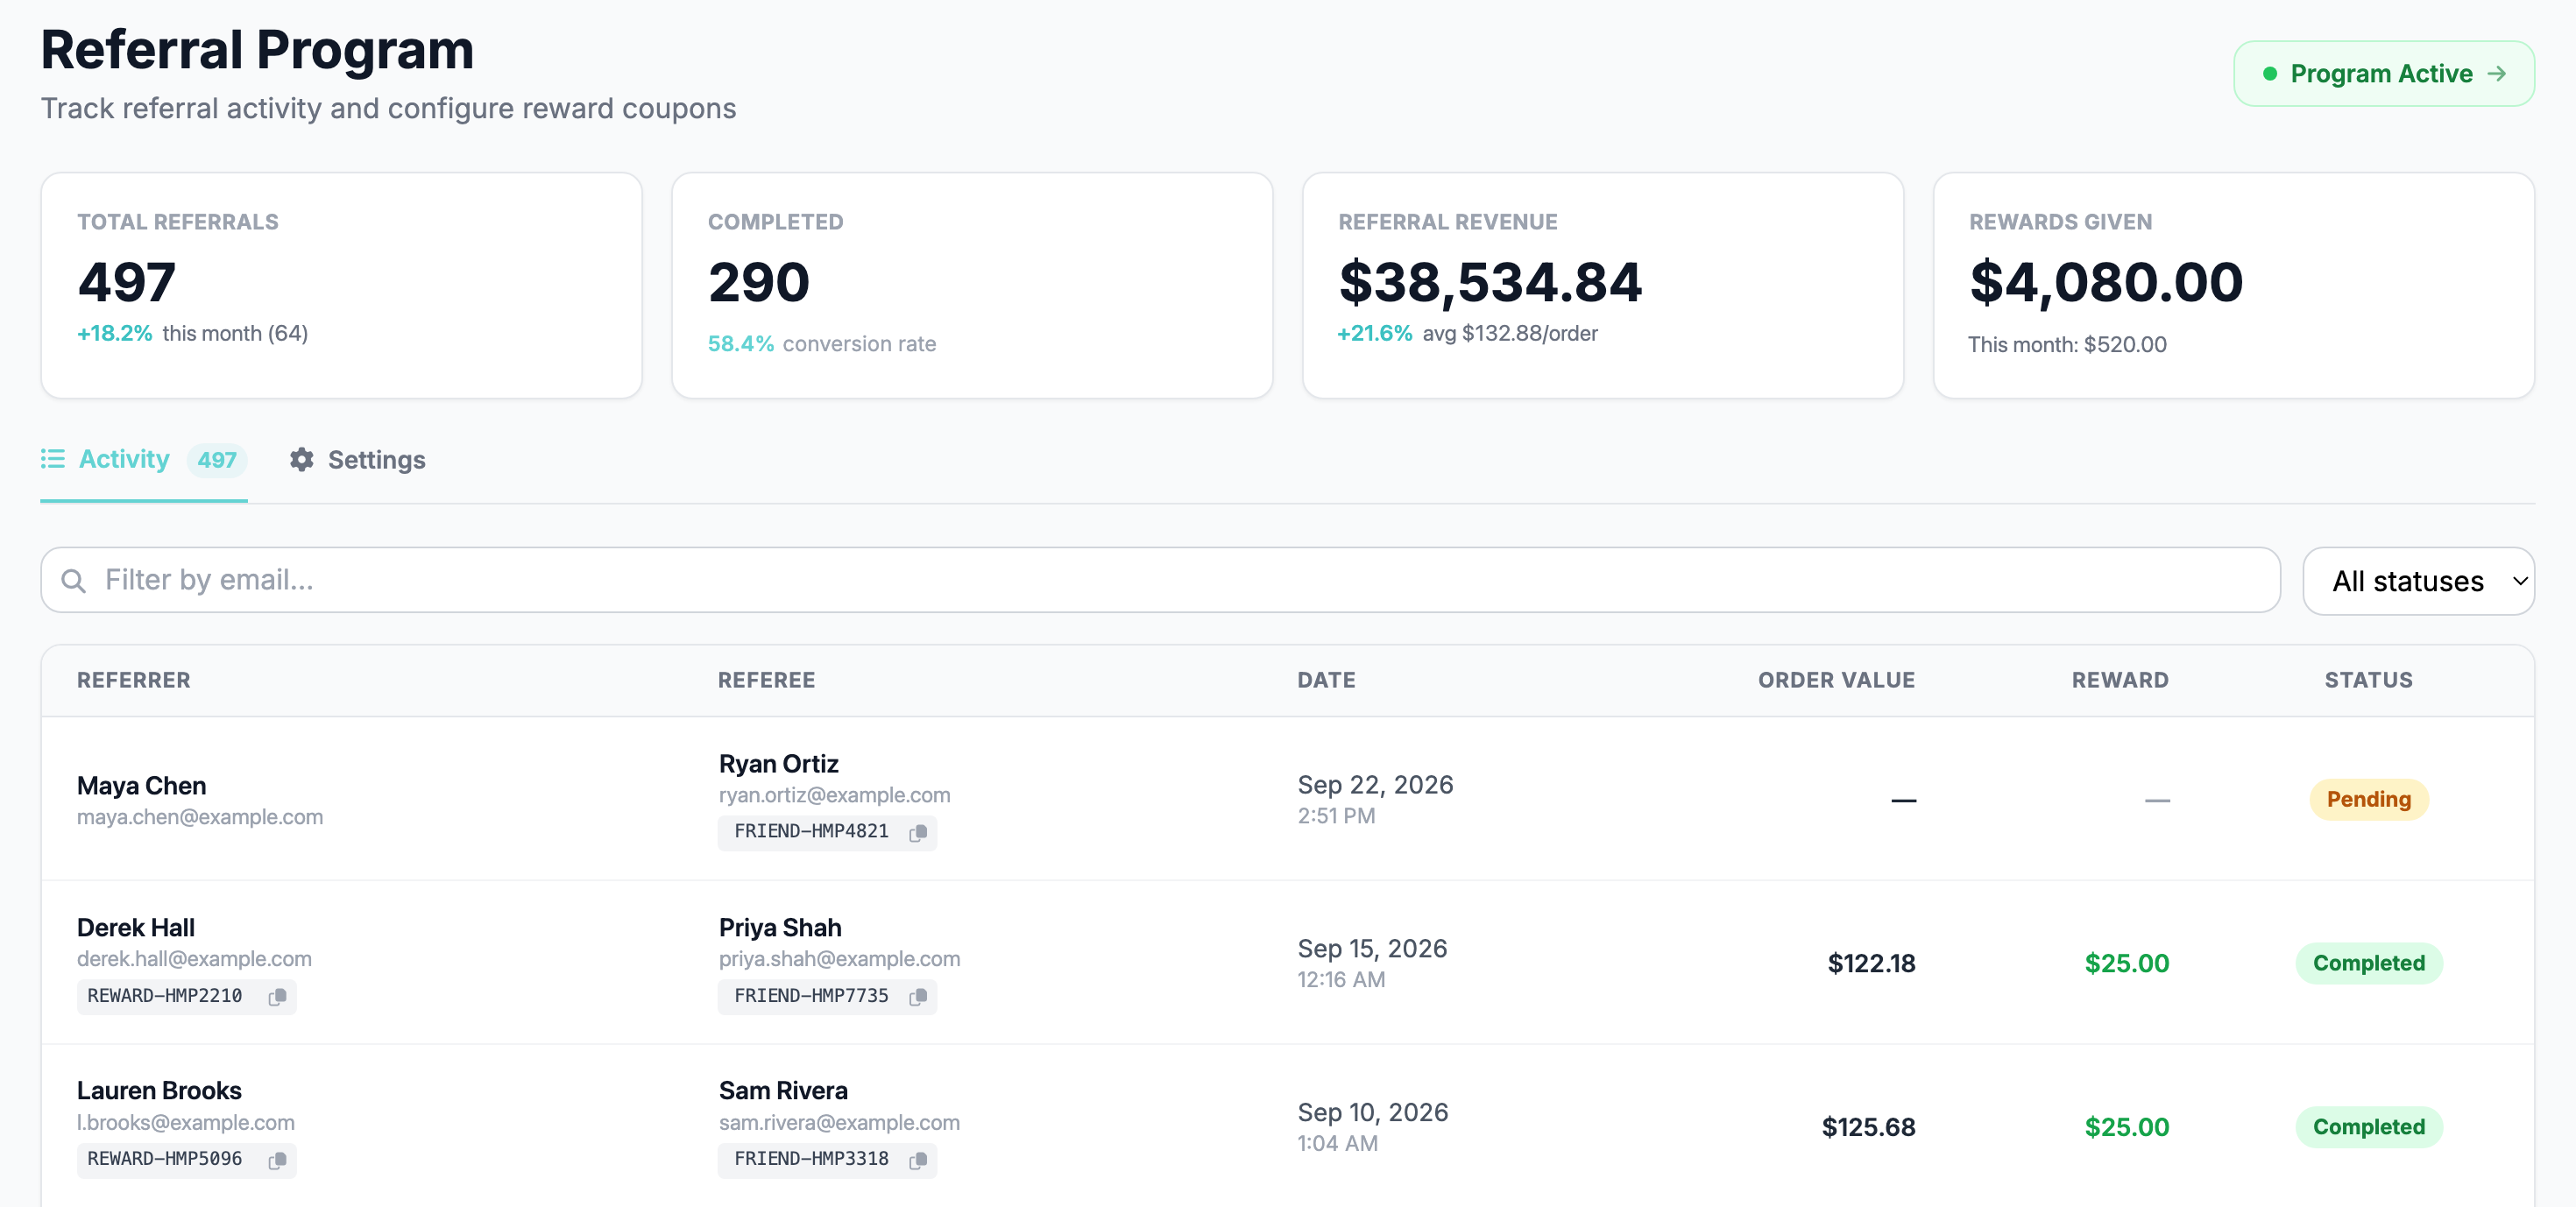The height and width of the screenshot is (1207, 2576).
Task: Click the 497 count badge on Activity
Action: tap(216, 459)
